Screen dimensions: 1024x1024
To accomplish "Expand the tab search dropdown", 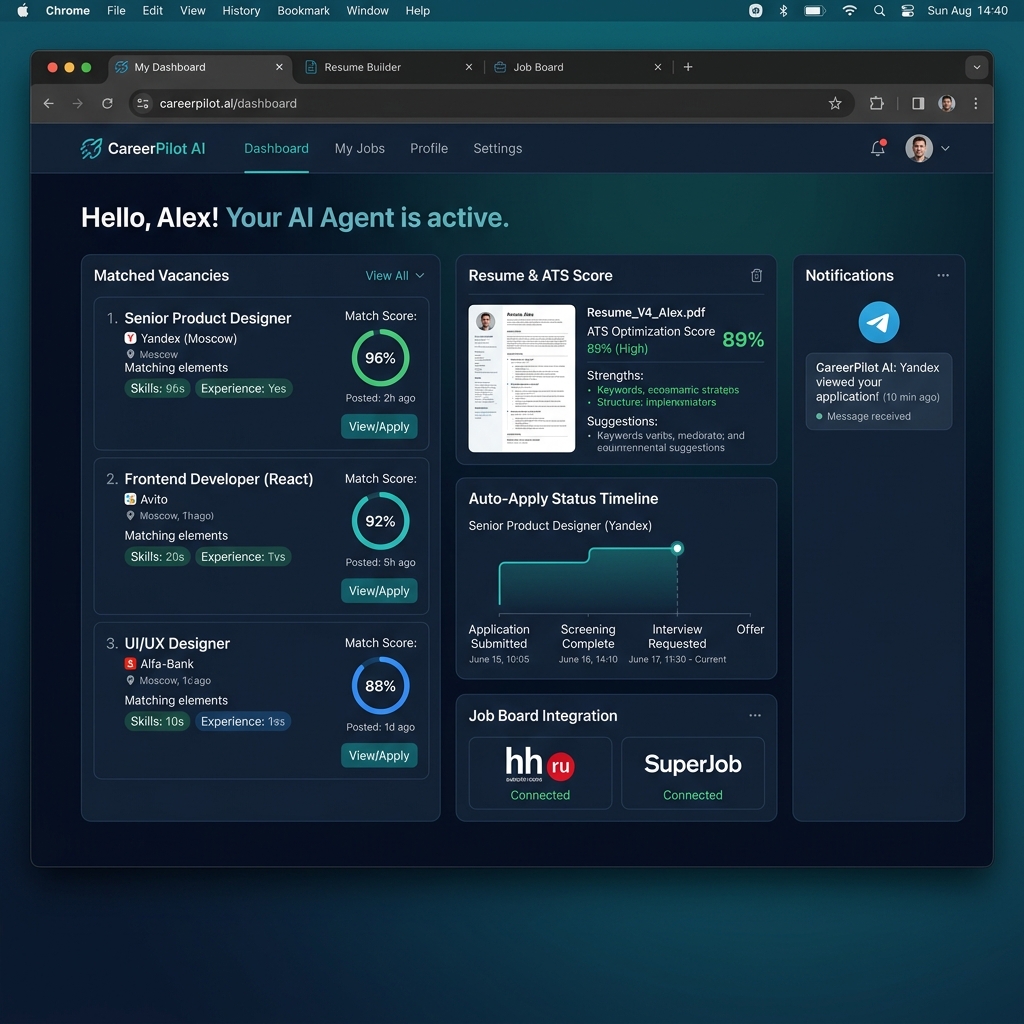I will coord(976,67).
